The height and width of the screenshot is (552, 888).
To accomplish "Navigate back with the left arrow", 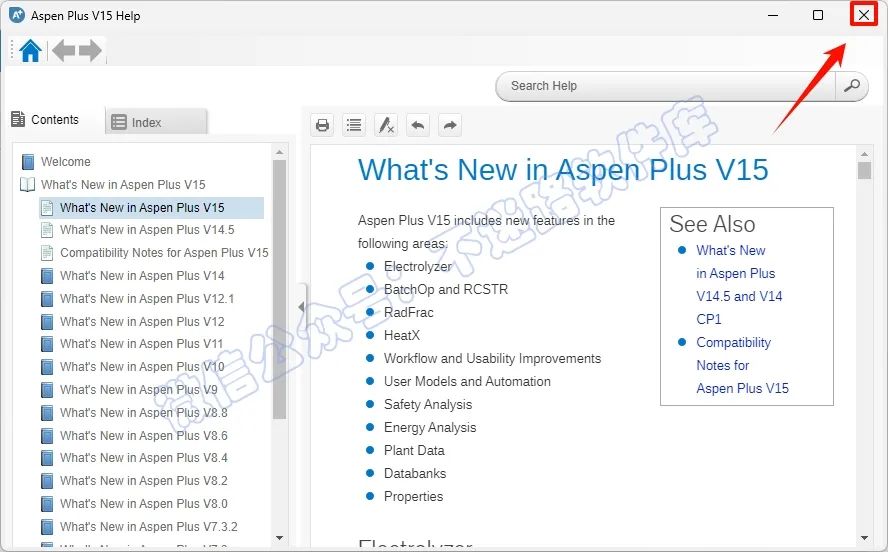I will tap(63, 51).
